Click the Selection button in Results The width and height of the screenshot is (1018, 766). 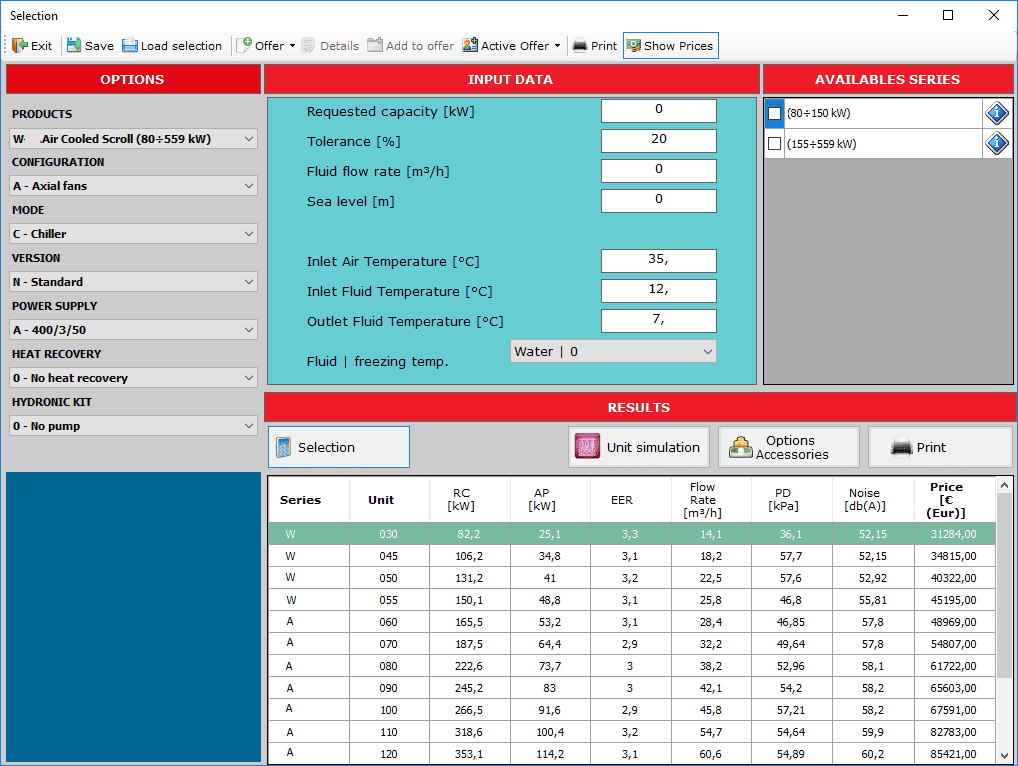tap(338, 447)
